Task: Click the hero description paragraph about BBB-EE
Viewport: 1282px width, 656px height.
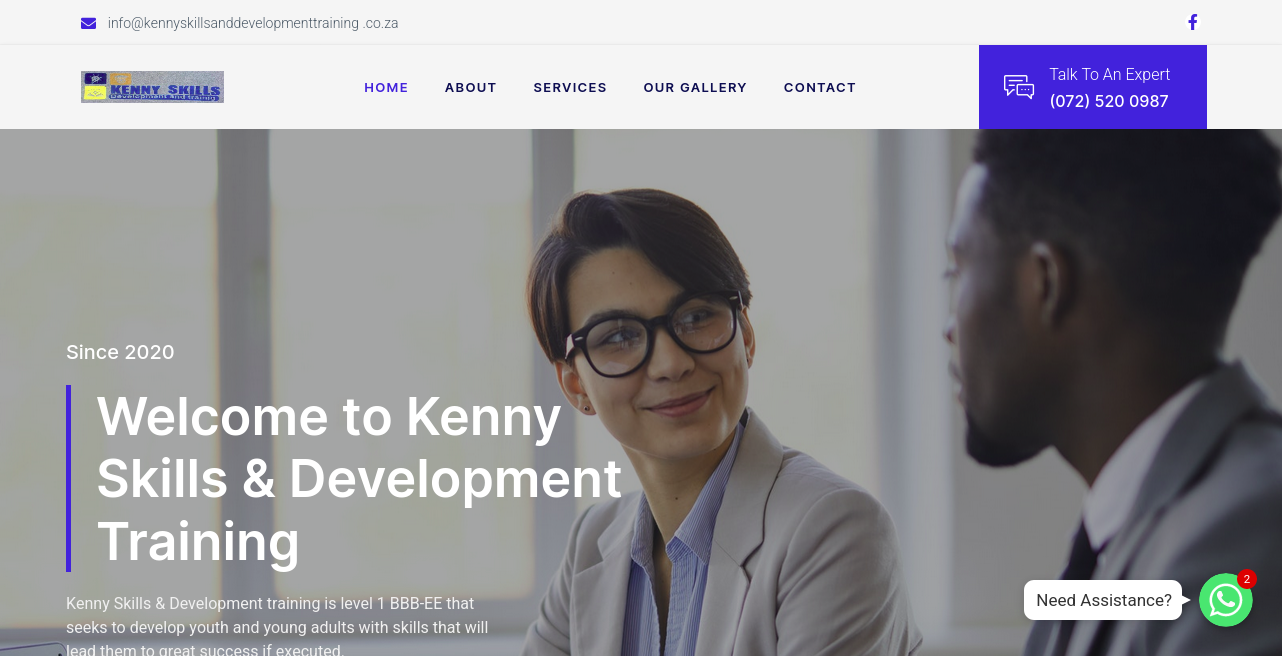Action: tap(277, 627)
